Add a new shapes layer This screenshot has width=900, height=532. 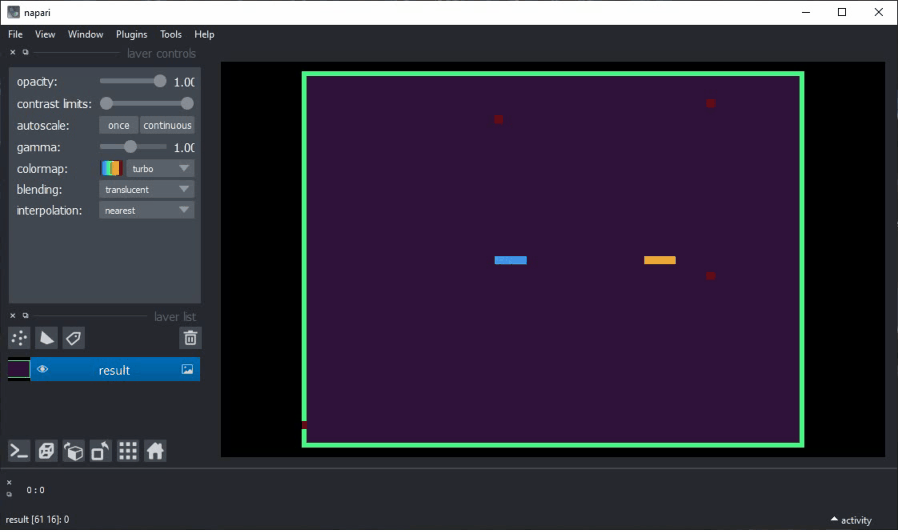pyautogui.click(x=46, y=338)
